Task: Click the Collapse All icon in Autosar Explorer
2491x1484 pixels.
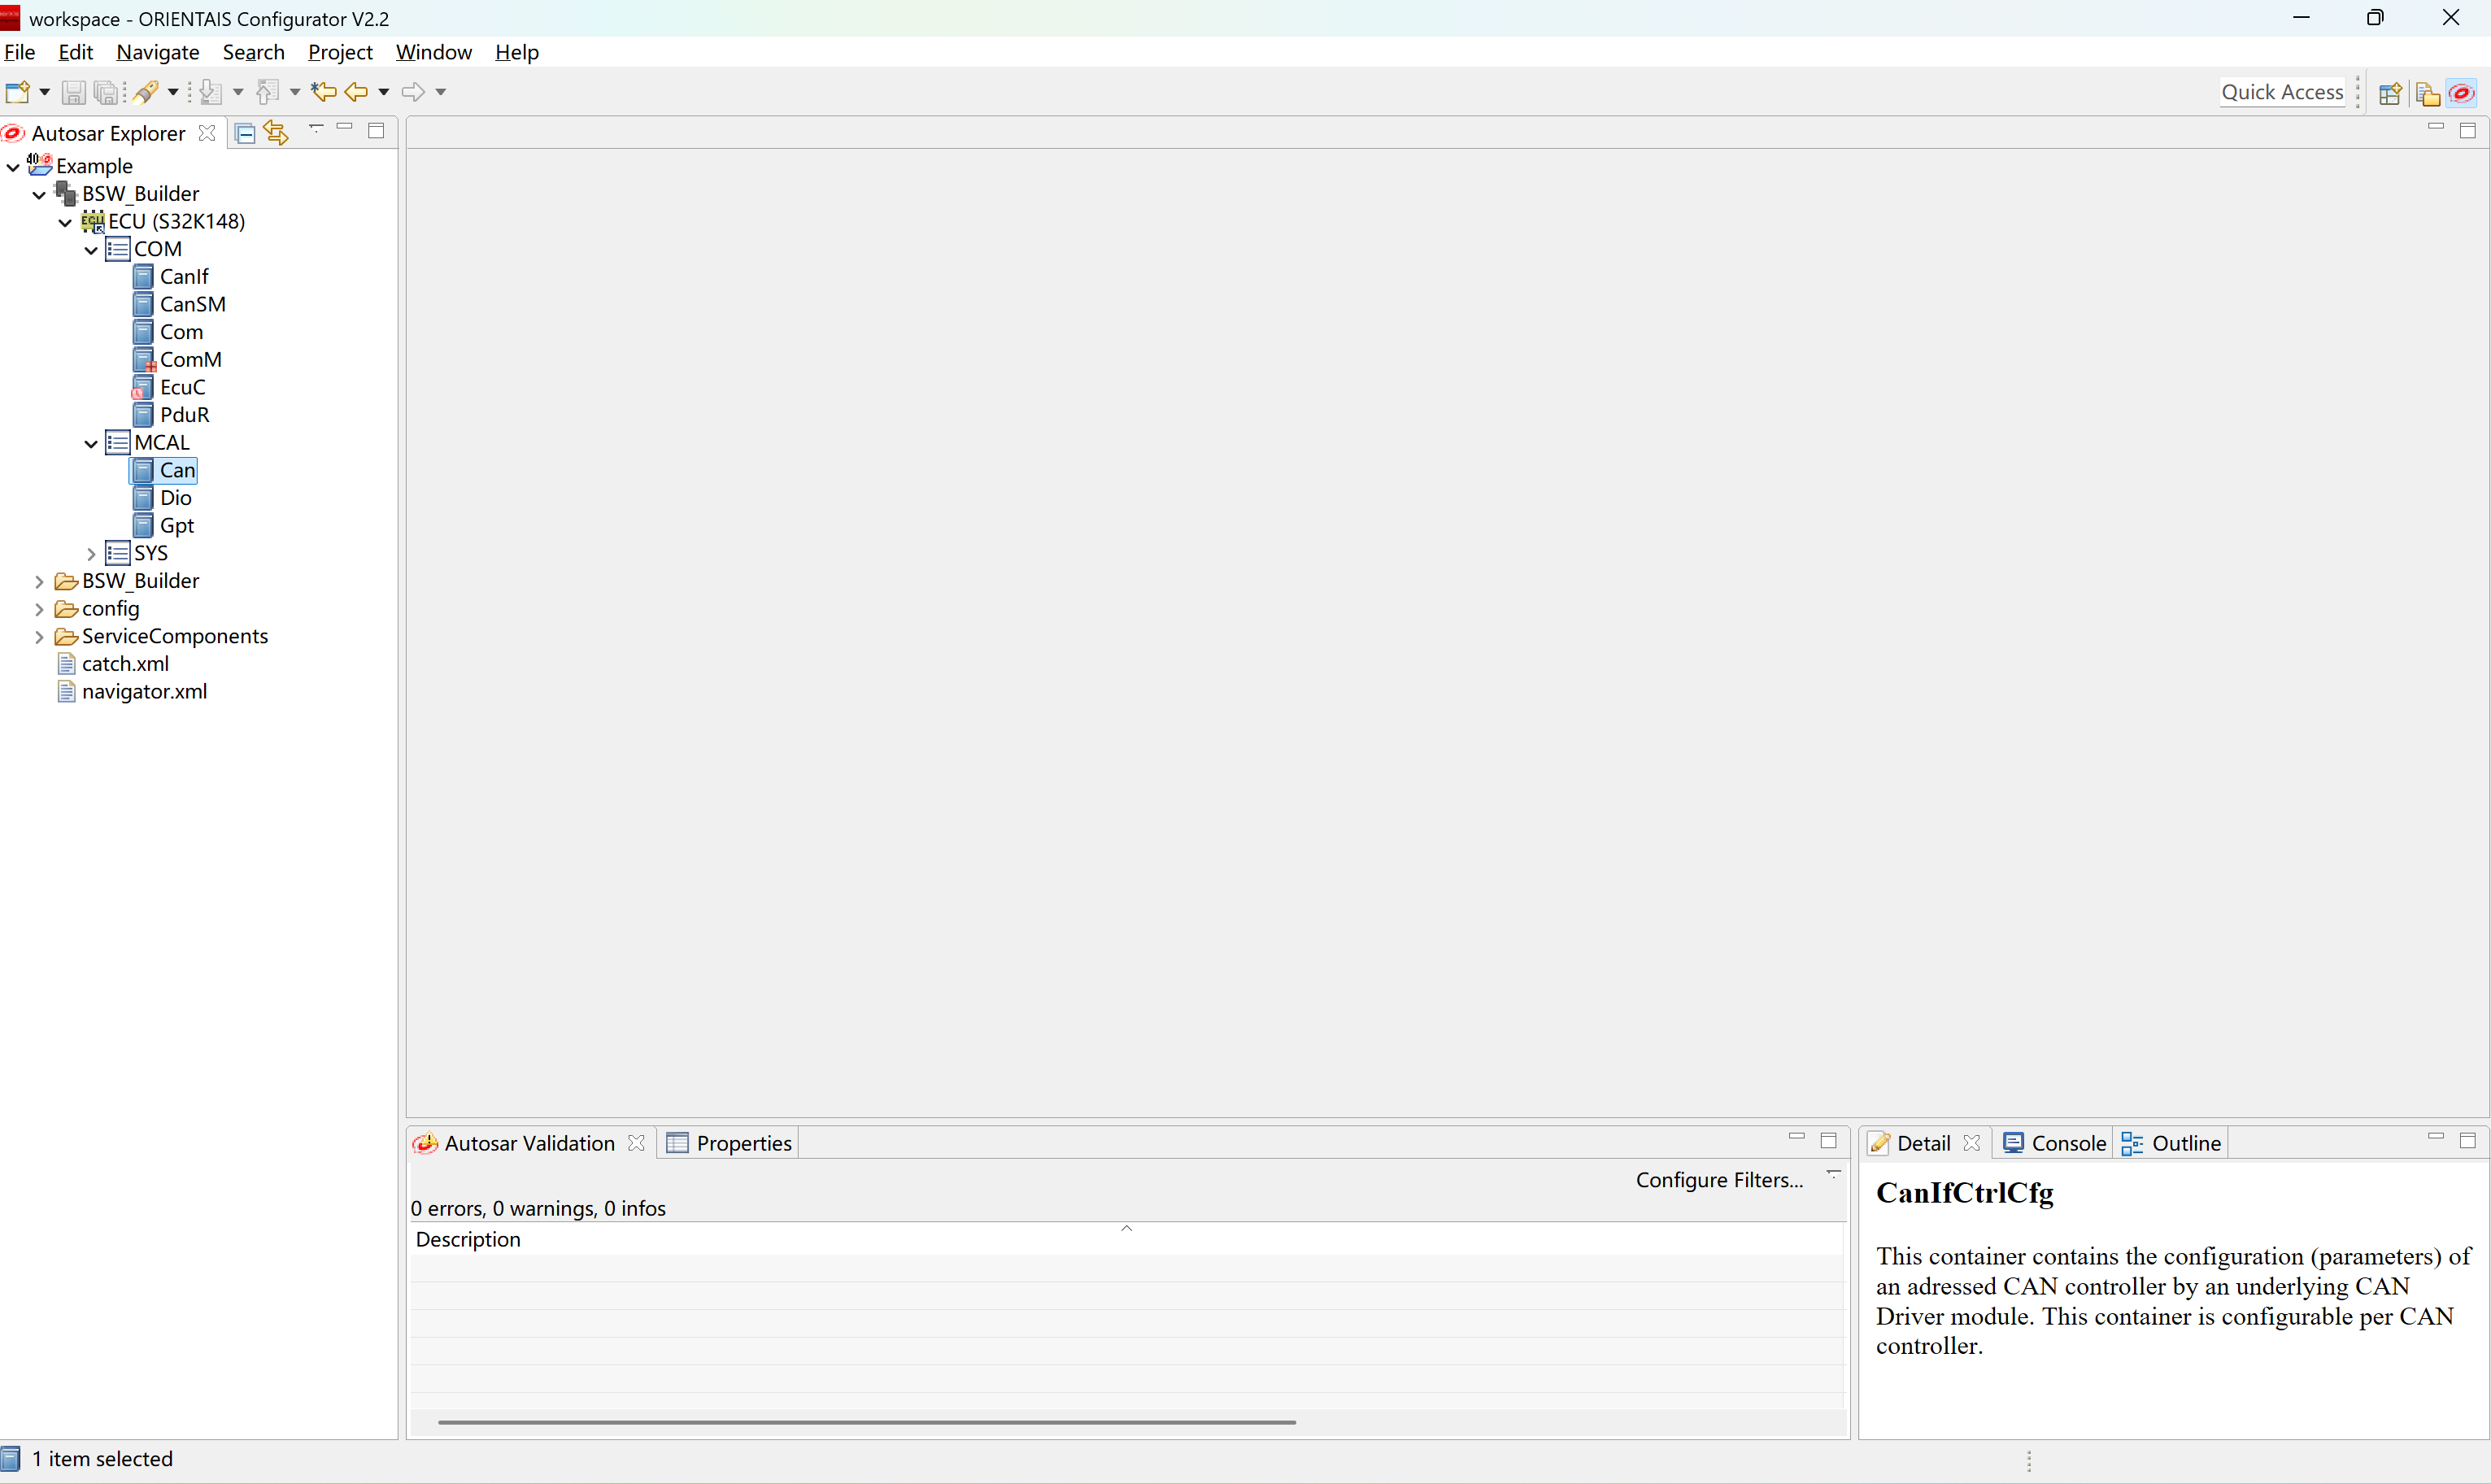Action: 245,133
